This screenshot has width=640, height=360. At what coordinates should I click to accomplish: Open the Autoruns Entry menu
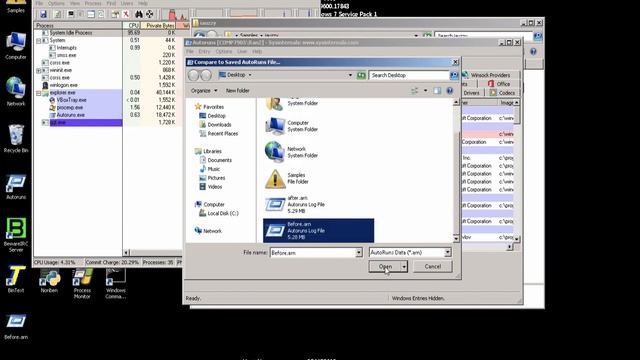[x=204, y=52]
